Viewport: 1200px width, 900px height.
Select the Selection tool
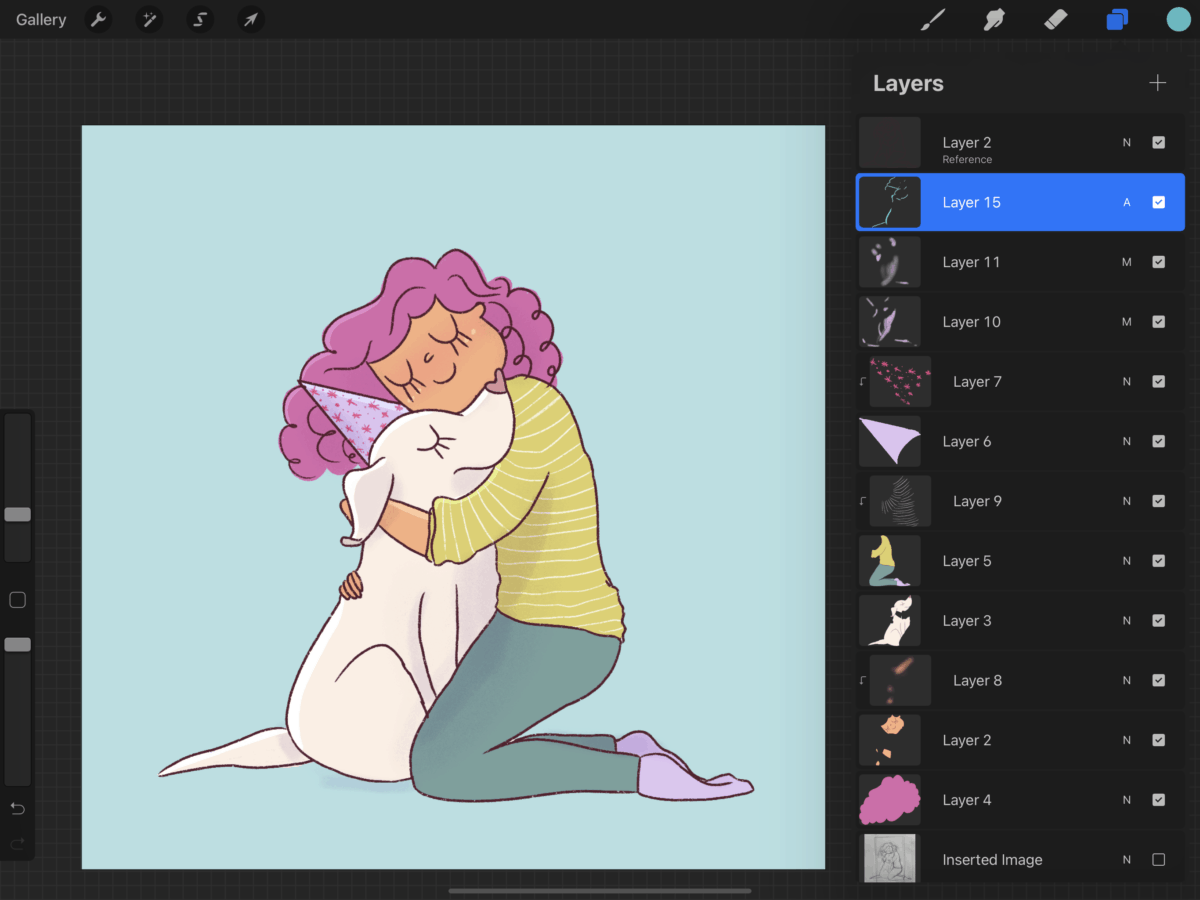[199, 19]
